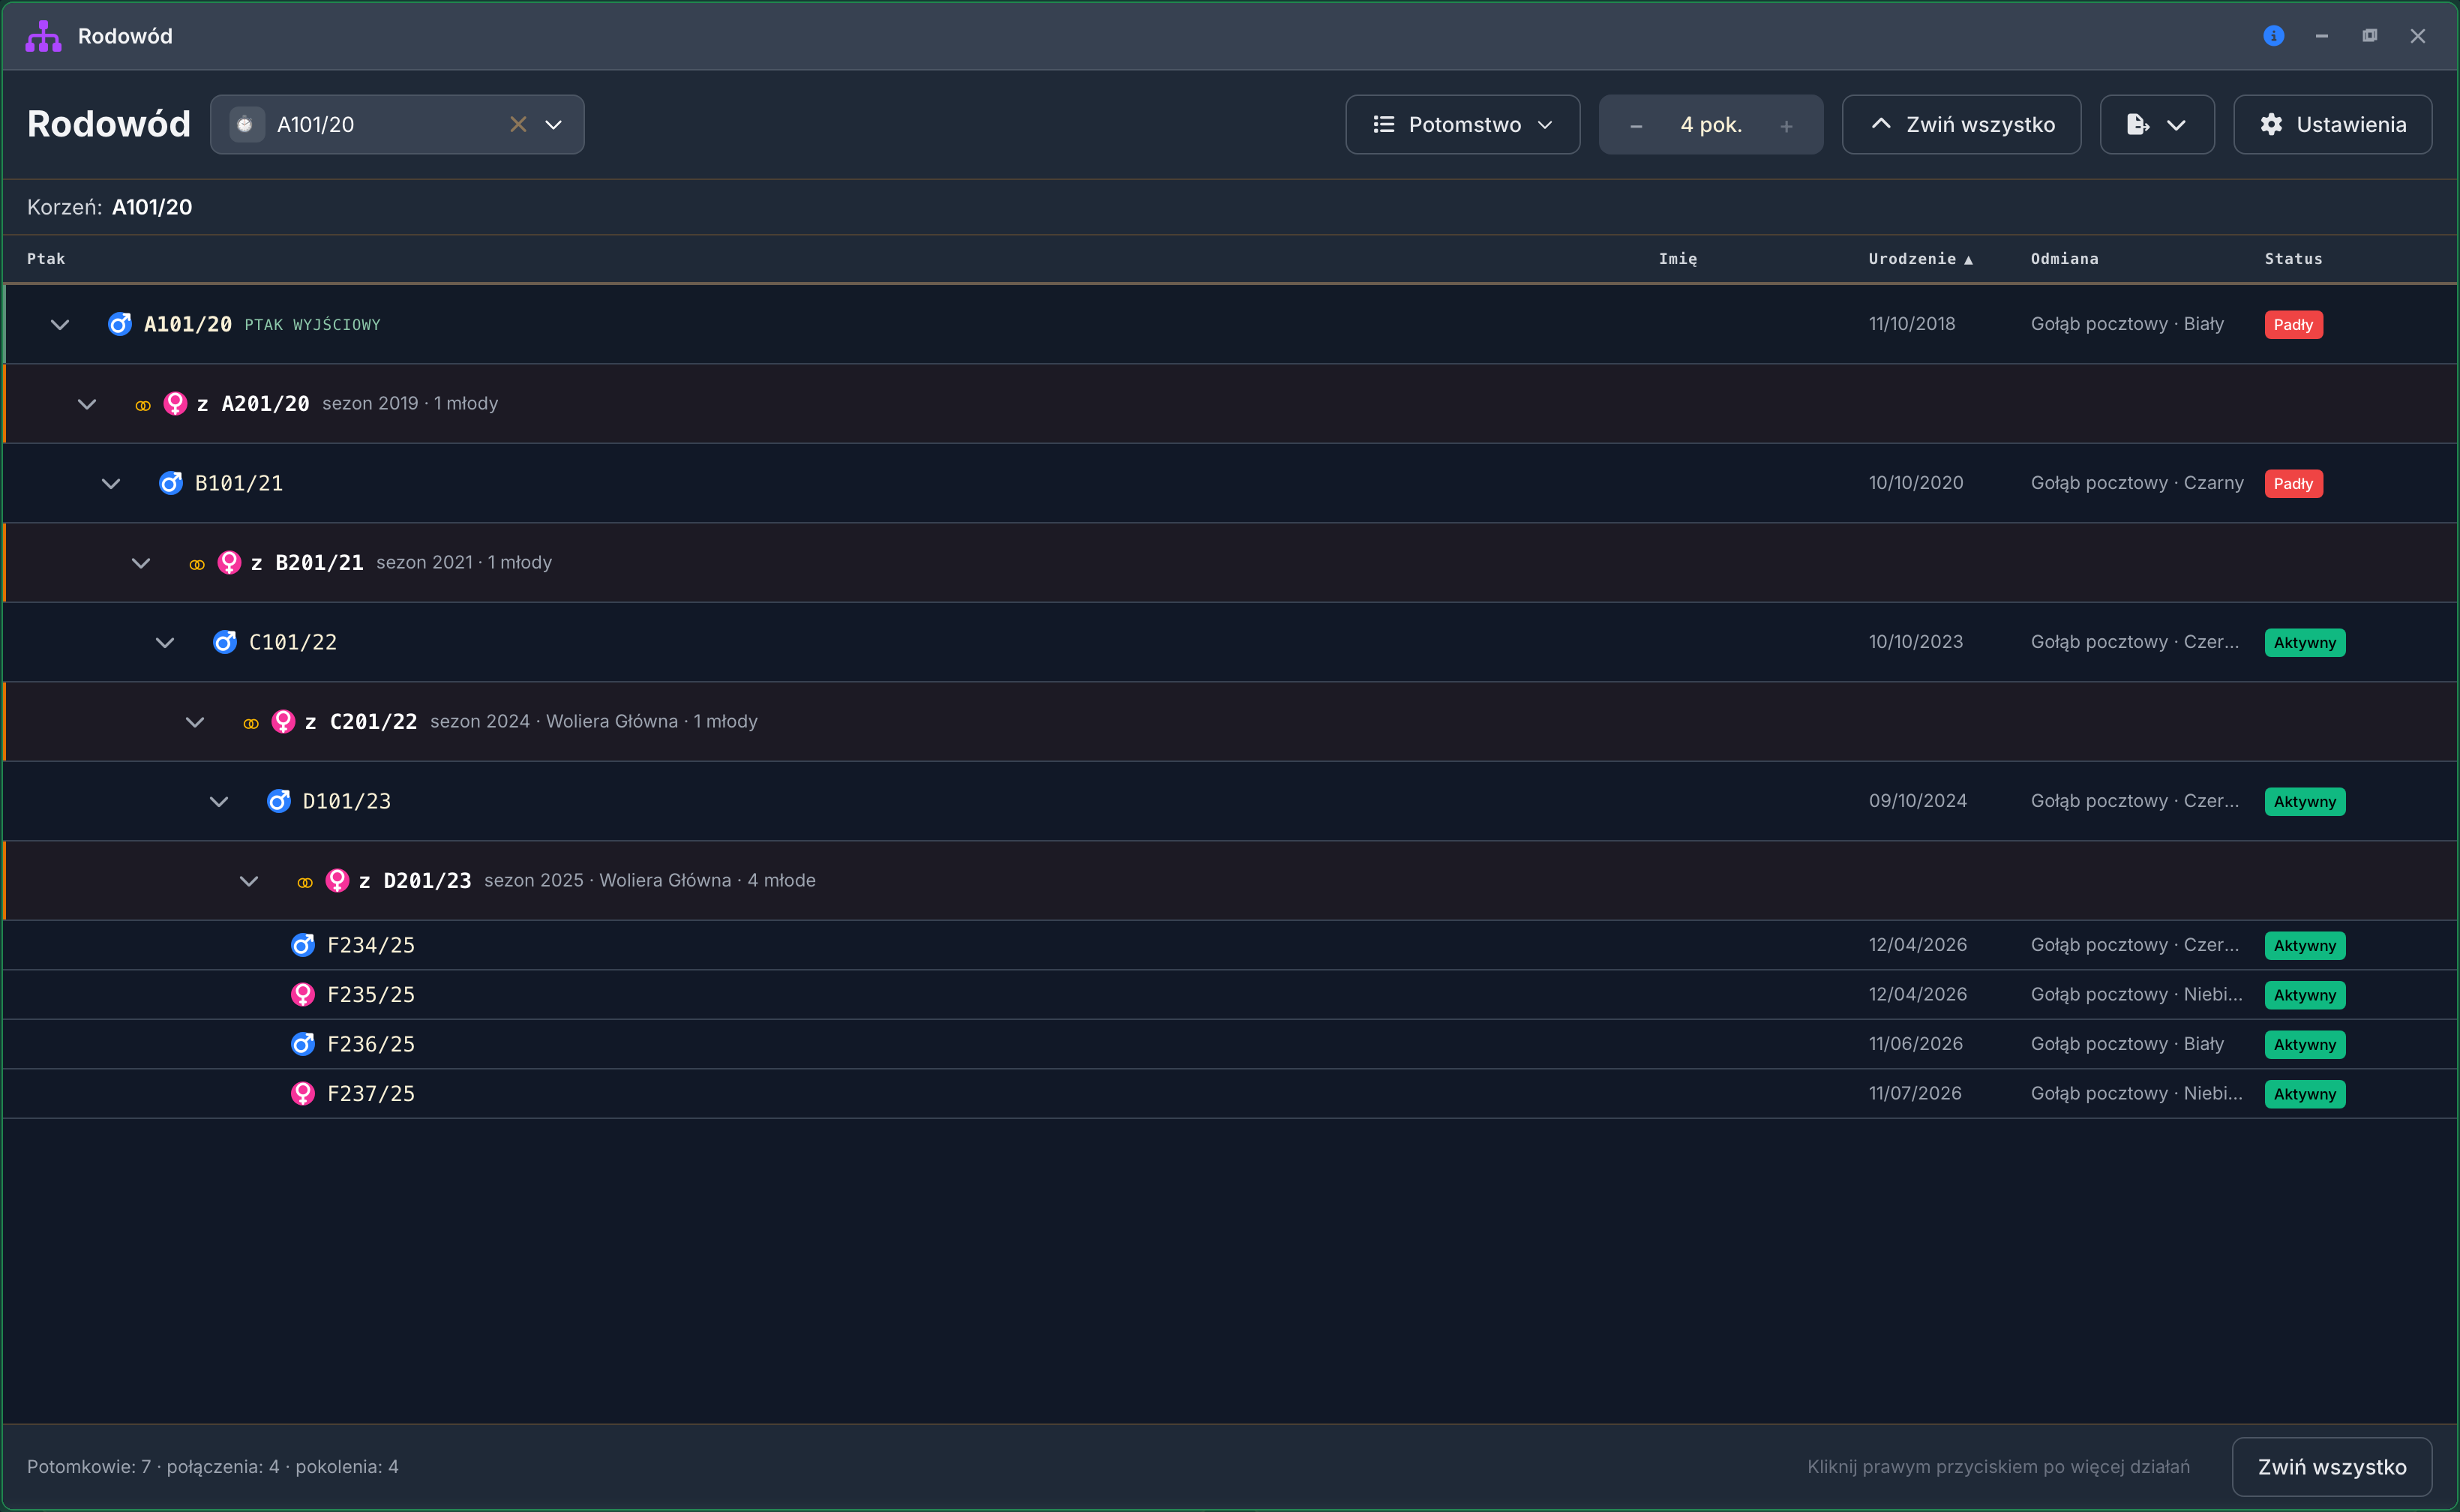Collapse the D101/23 row
This screenshot has height=1512, width=2460.
click(x=219, y=801)
